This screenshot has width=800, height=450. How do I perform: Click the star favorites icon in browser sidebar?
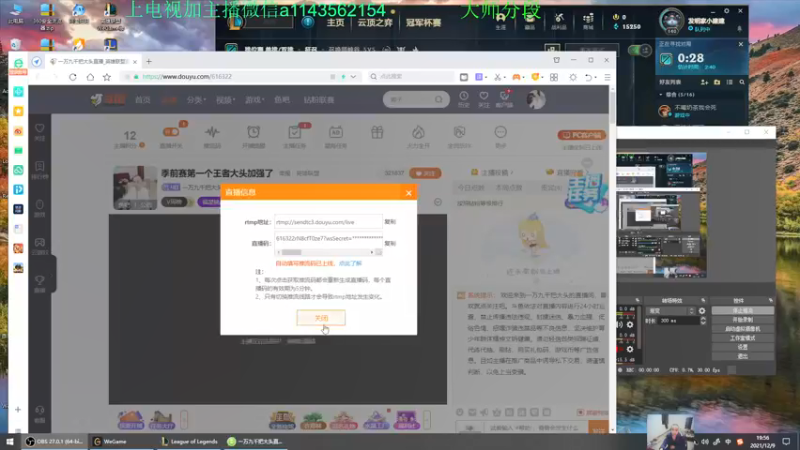pyautogui.click(x=18, y=111)
